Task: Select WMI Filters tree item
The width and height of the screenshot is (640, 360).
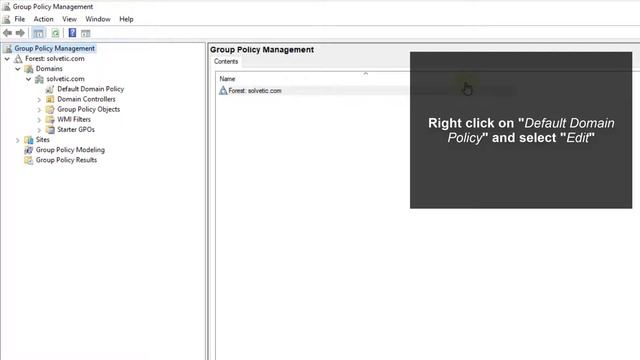Action: 74,120
